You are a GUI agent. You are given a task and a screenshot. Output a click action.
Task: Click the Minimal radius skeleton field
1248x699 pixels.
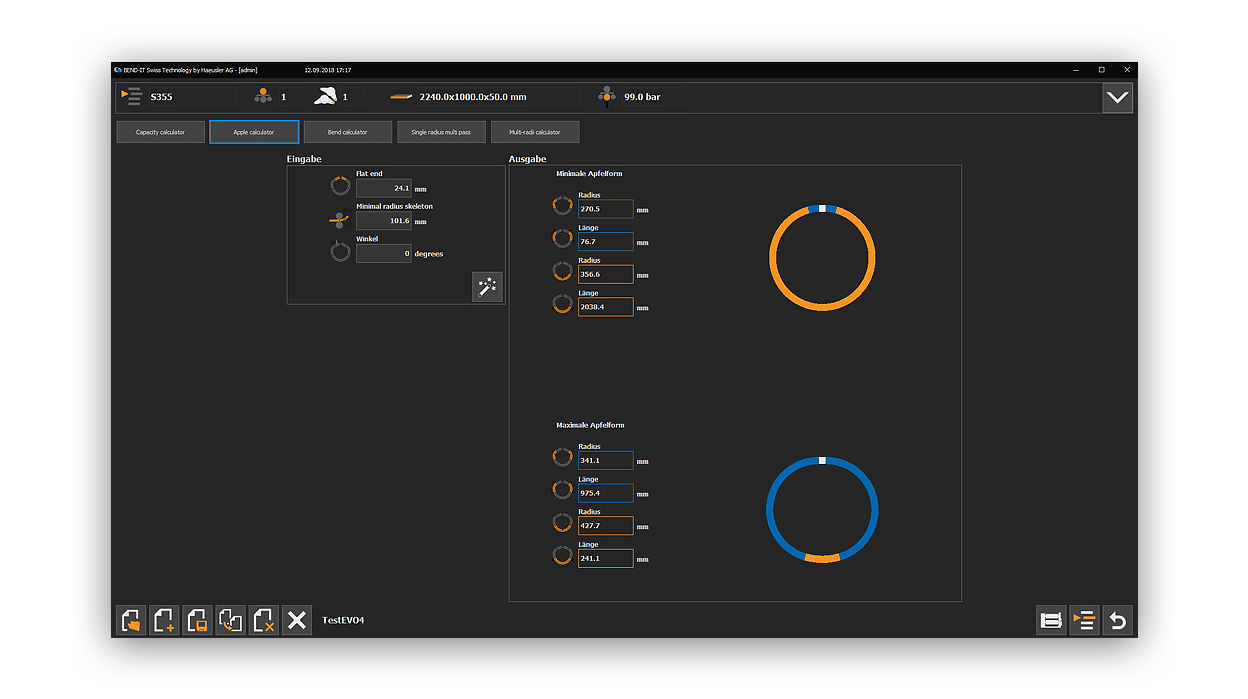pyautogui.click(x=384, y=221)
